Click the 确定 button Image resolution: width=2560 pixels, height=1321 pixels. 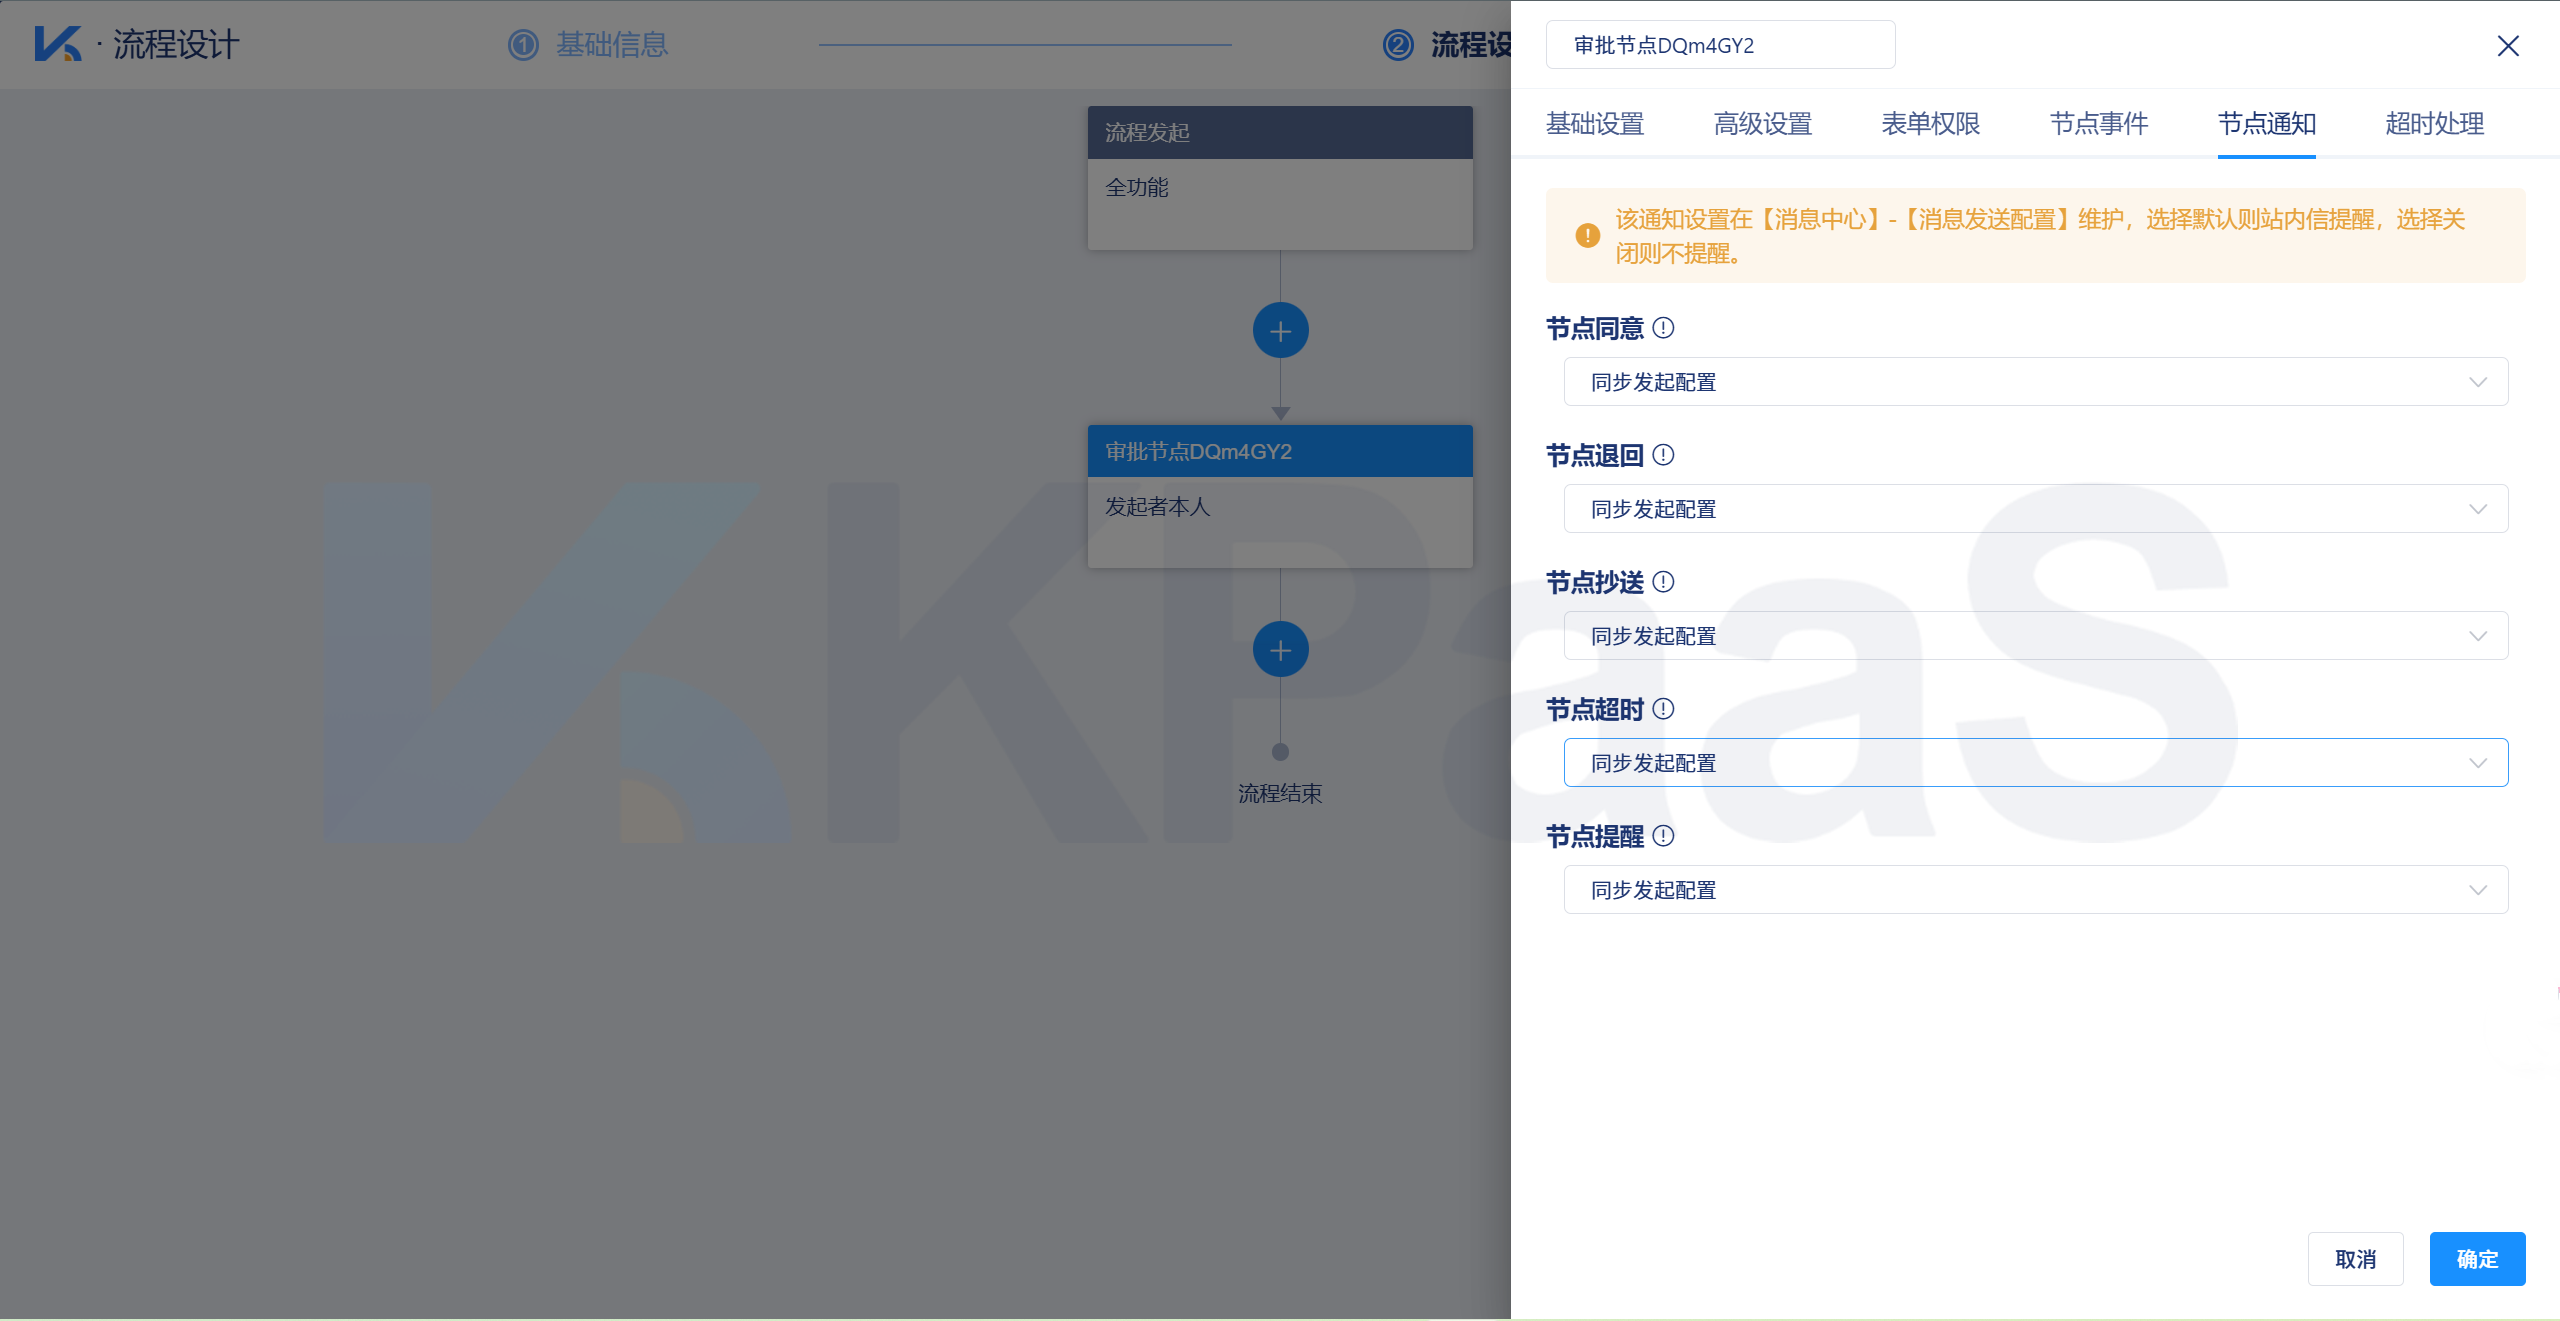[2477, 1259]
